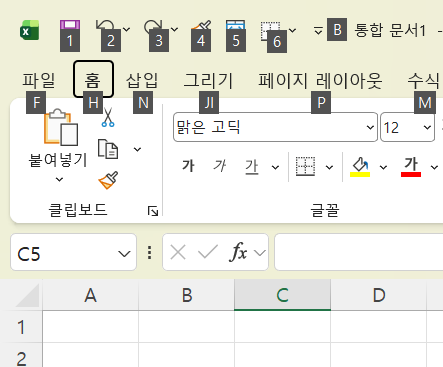Click the dotted borders icon in quick access toolbar
This screenshot has width=443, height=367.
(271, 31)
